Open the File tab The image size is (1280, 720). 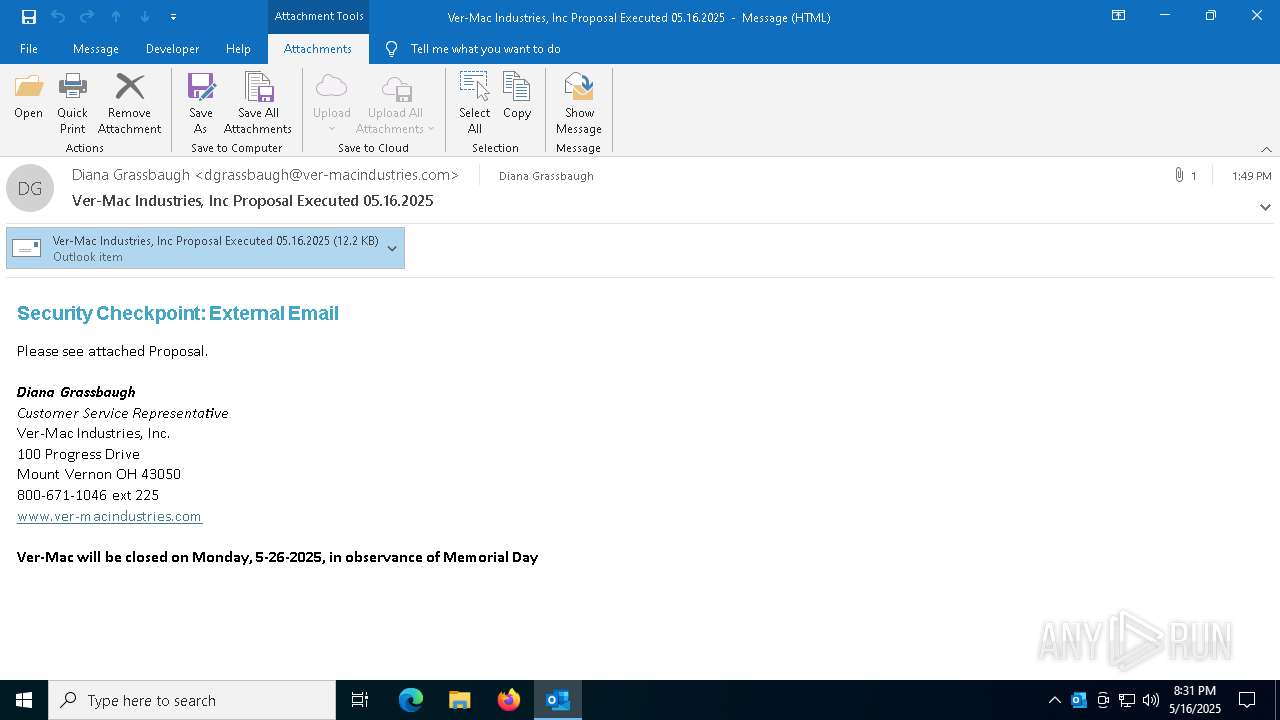click(x=29, y=49)
